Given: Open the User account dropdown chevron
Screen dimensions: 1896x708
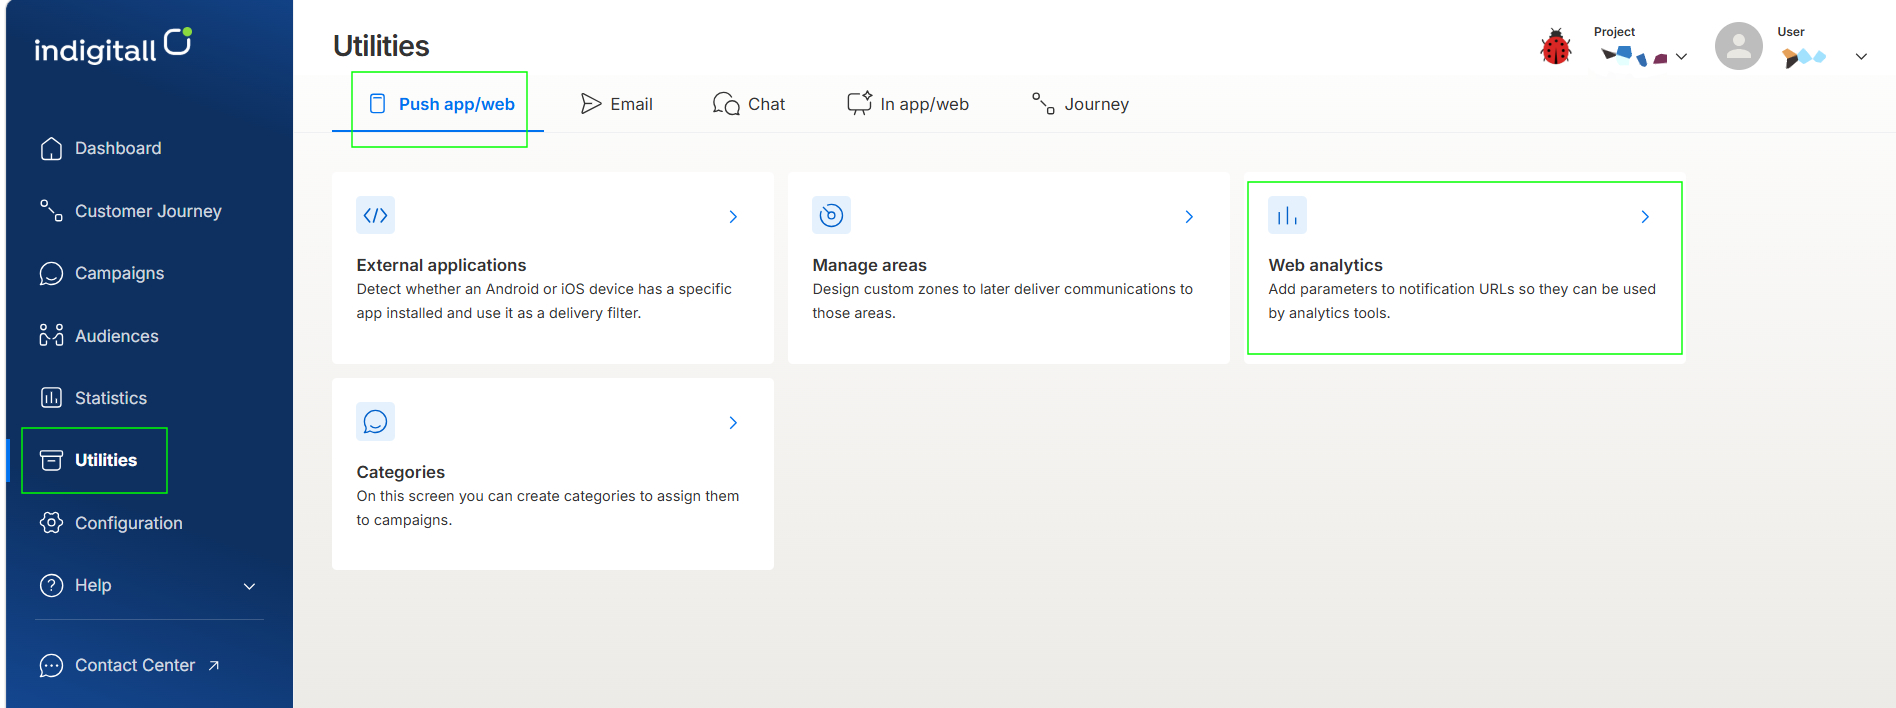Looking at the screenshot, I should click(x=1861, y=57).
